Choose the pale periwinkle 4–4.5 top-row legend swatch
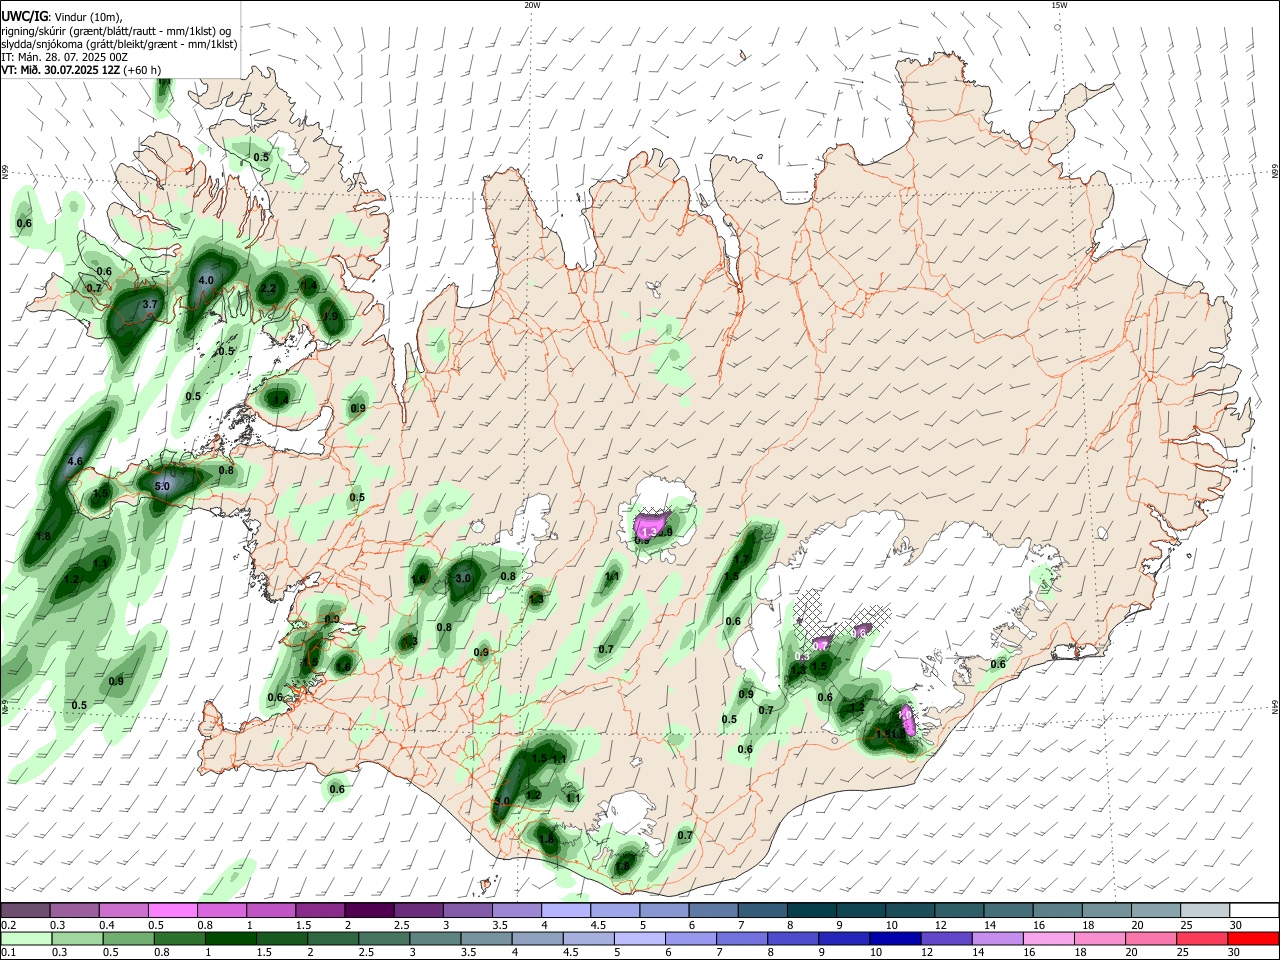The height and width of the screenshot is (960, 1280). point(566,910)
